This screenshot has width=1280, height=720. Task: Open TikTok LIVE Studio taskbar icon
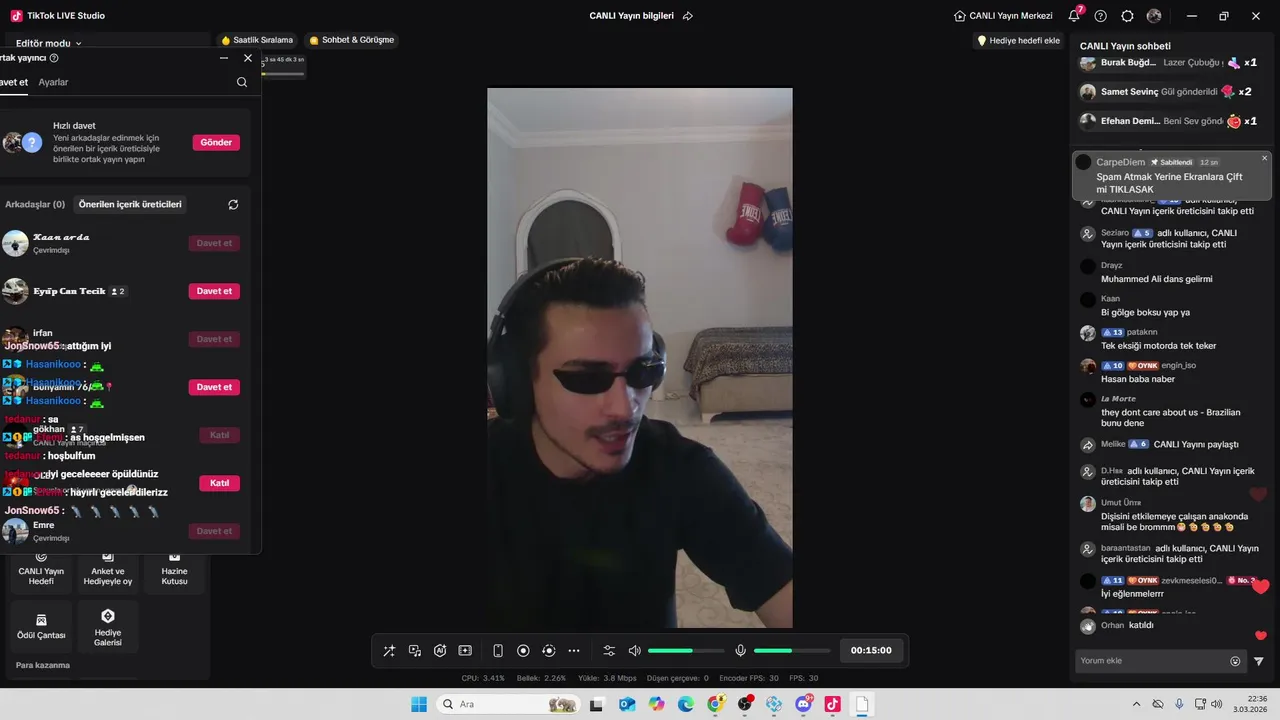pos(832,704)
